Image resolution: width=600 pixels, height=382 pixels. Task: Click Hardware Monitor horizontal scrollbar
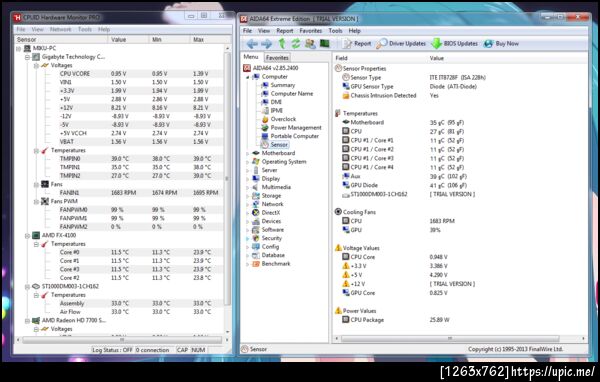[122, 340]
